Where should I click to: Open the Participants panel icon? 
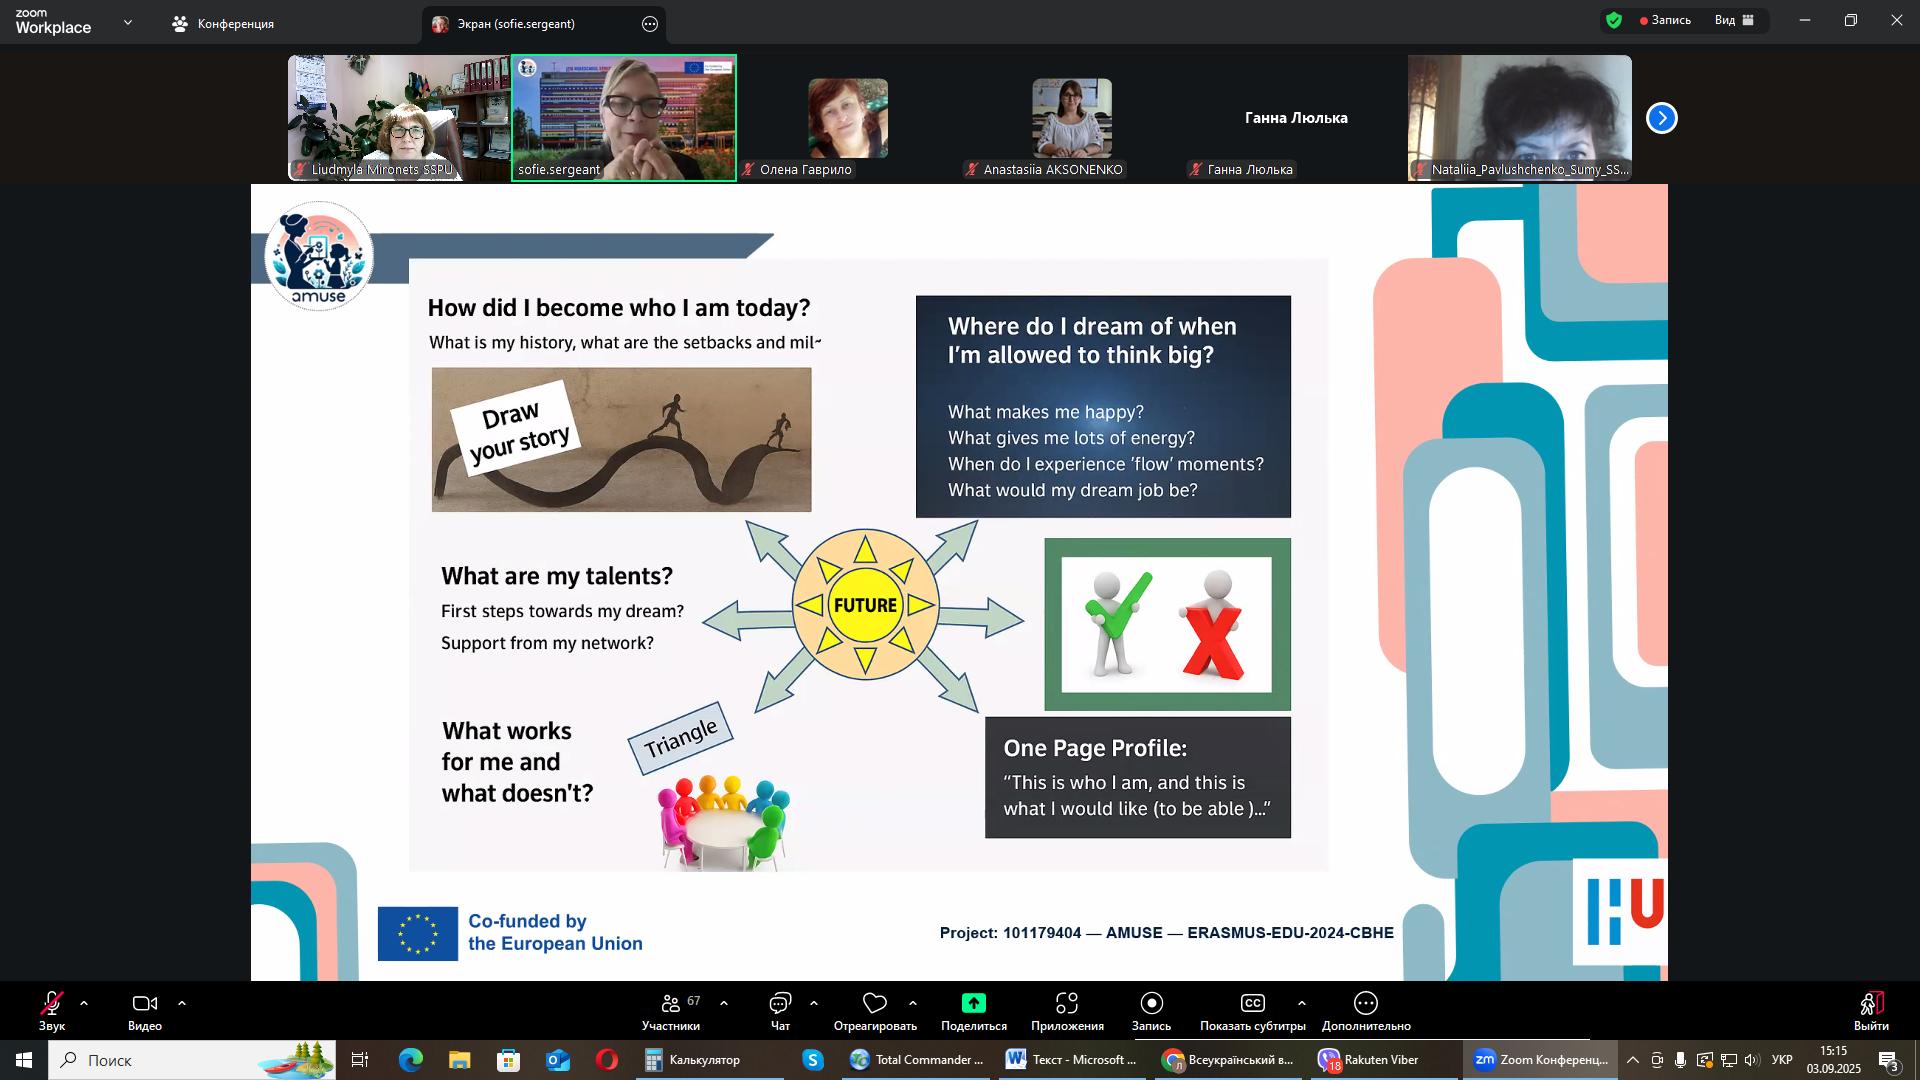(x=671, y=1004)
